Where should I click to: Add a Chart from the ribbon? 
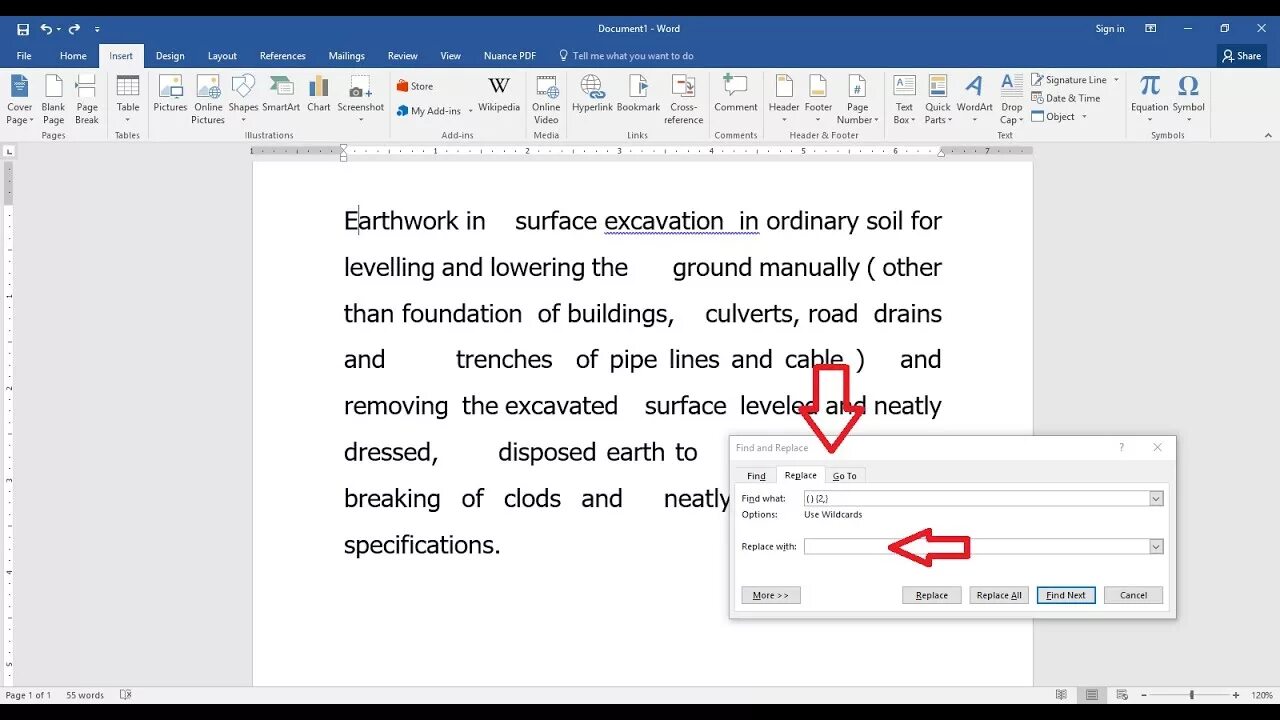pos(319,93)
